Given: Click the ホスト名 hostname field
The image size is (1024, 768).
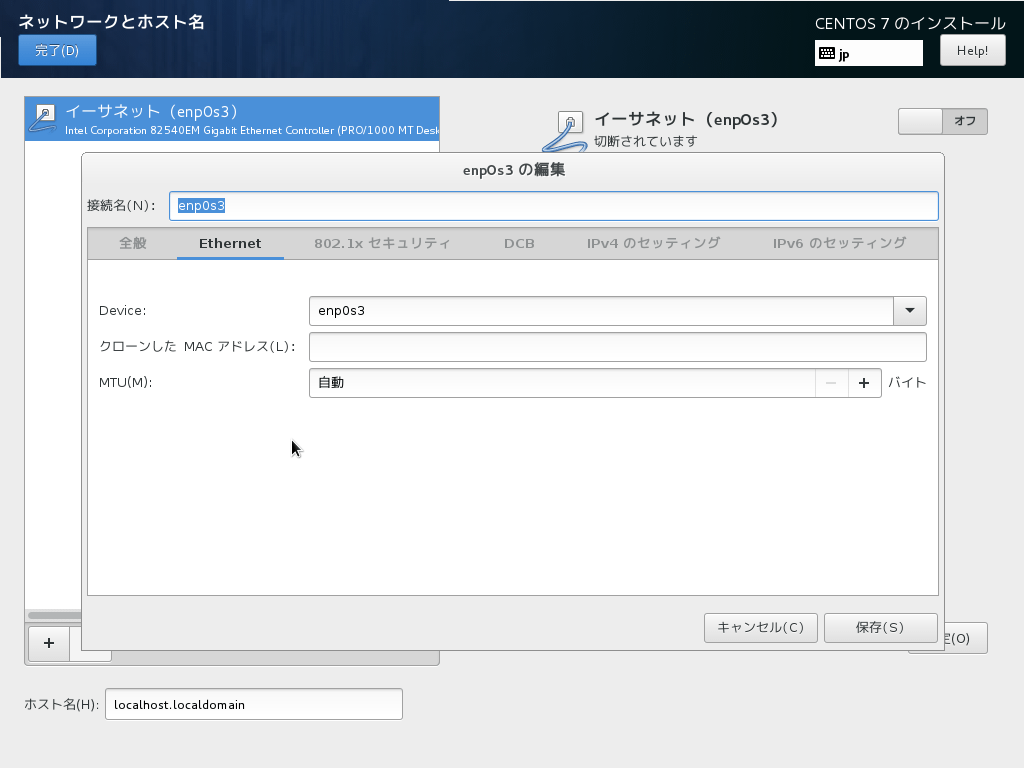Looking at the screenshot, I should pos(253,704).
